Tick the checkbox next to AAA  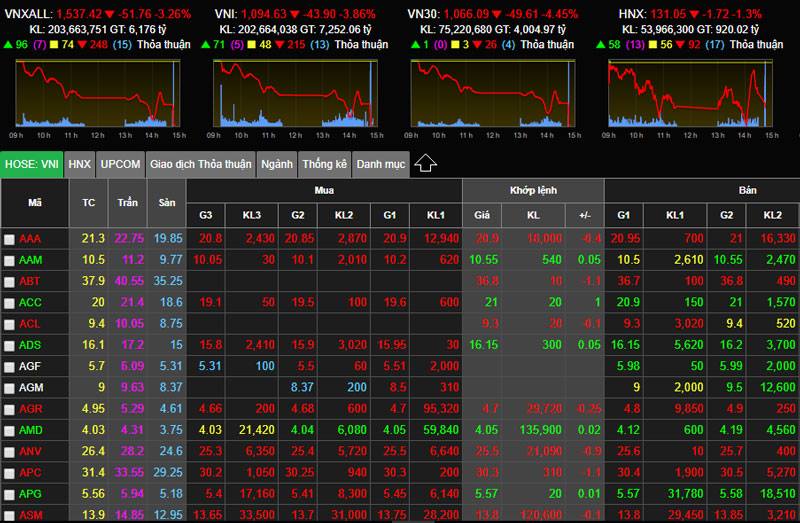(9, 239)
